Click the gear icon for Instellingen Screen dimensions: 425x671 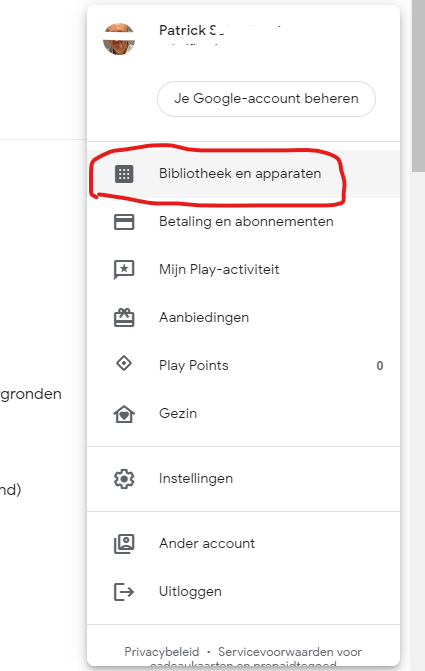(x=124, y=479)
